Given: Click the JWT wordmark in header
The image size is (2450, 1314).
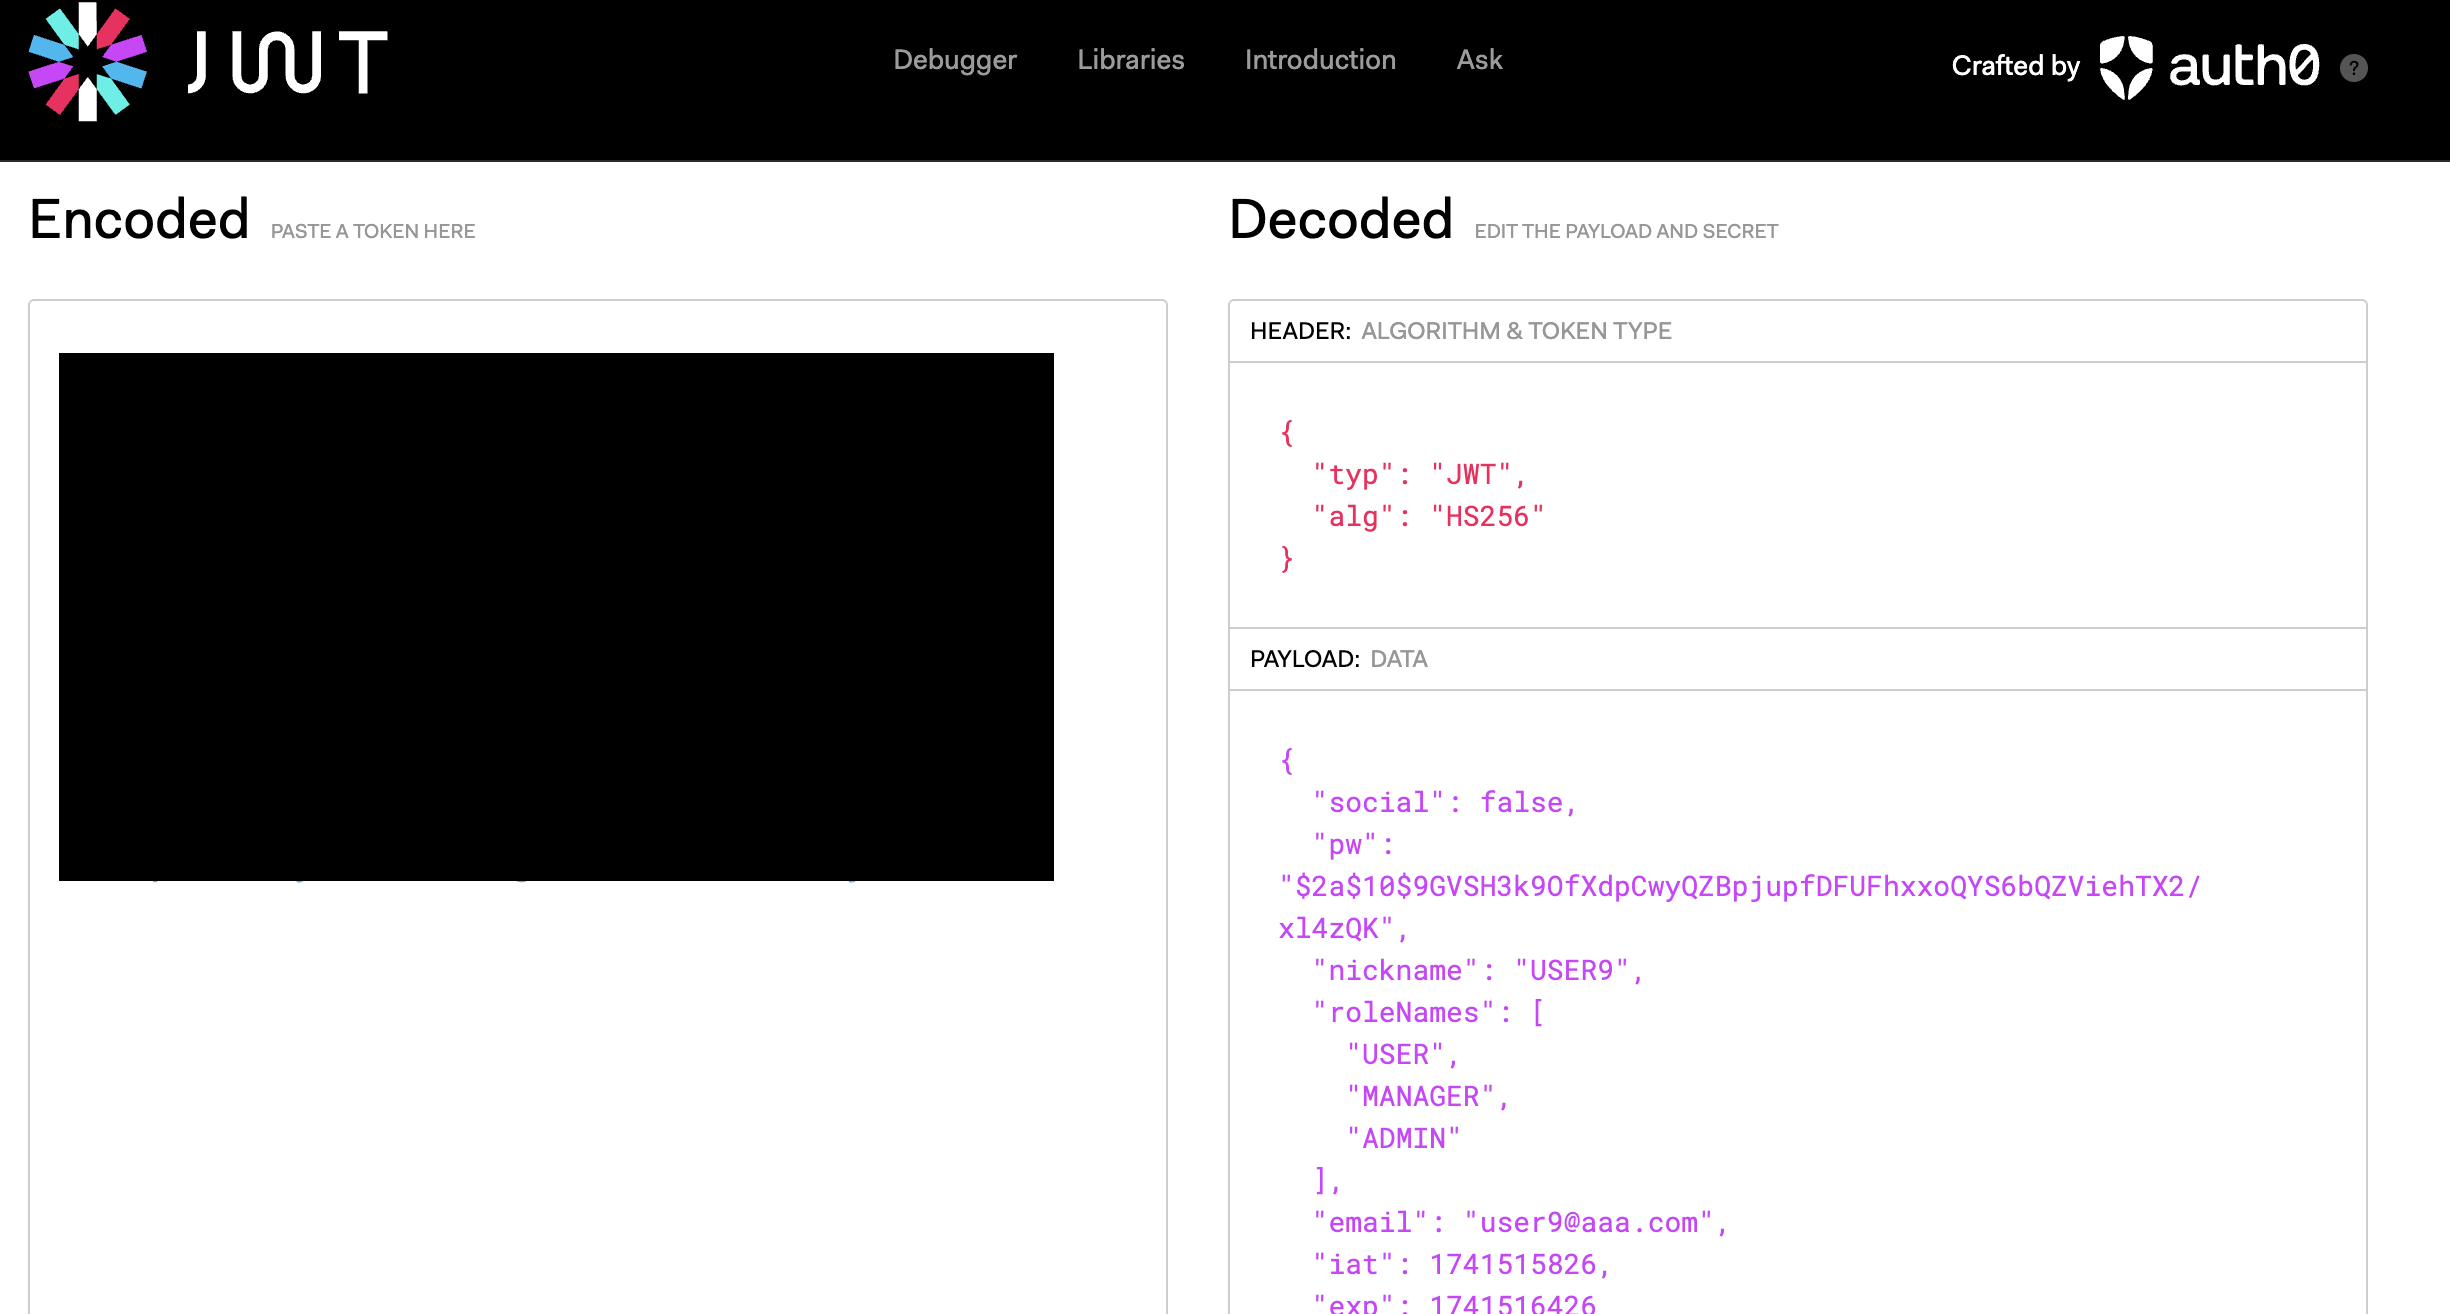Looking at the screenshot, I should (x=288, y=62).
